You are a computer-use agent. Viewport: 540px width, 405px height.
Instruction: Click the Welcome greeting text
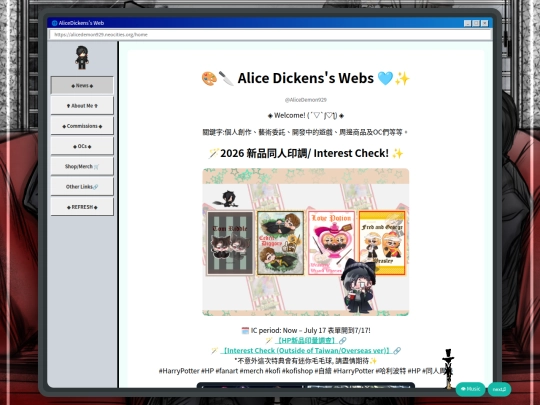(305, 115)
